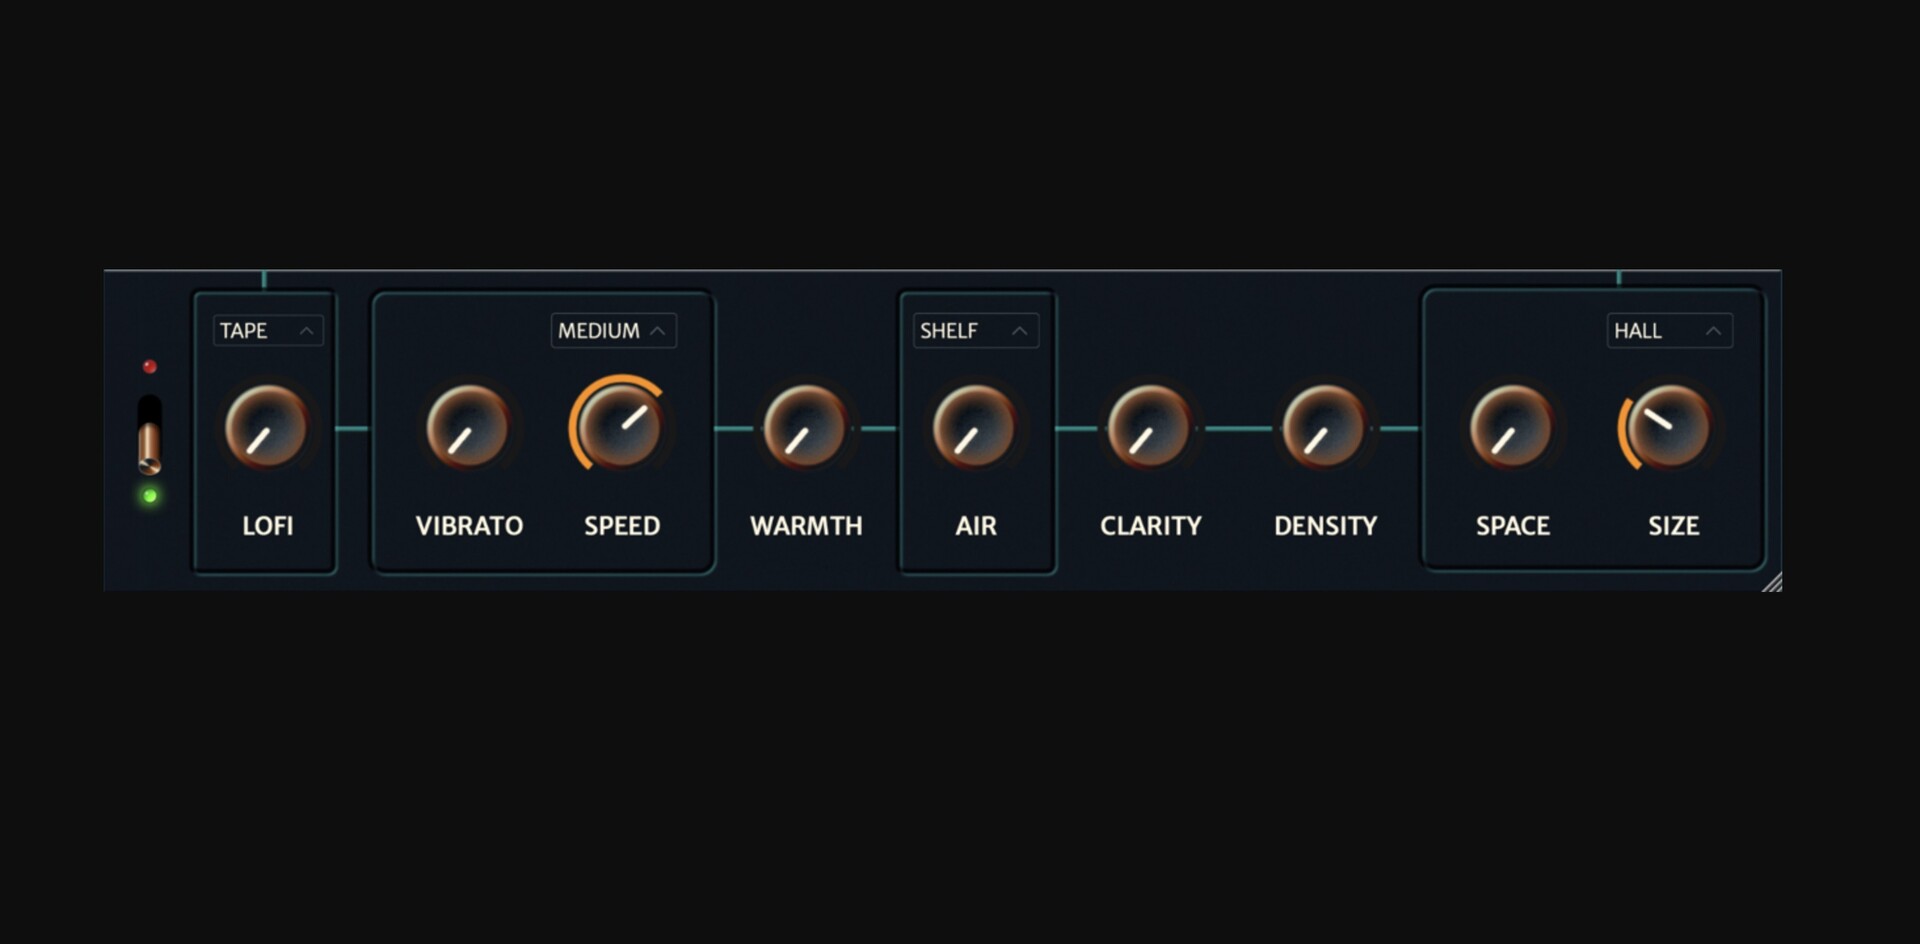Click the resize grip in plugin corner
Viewport: 1920px width, 944px height.
coord(1772,582)
